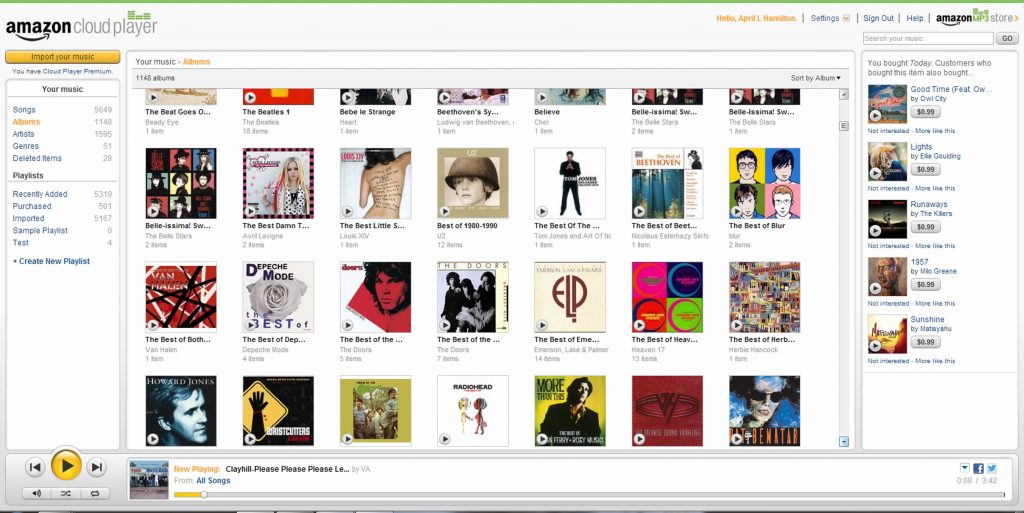Share now playing song on Facebook
The height and width of the screenshot is (513, 1024).
coord(978,468)
